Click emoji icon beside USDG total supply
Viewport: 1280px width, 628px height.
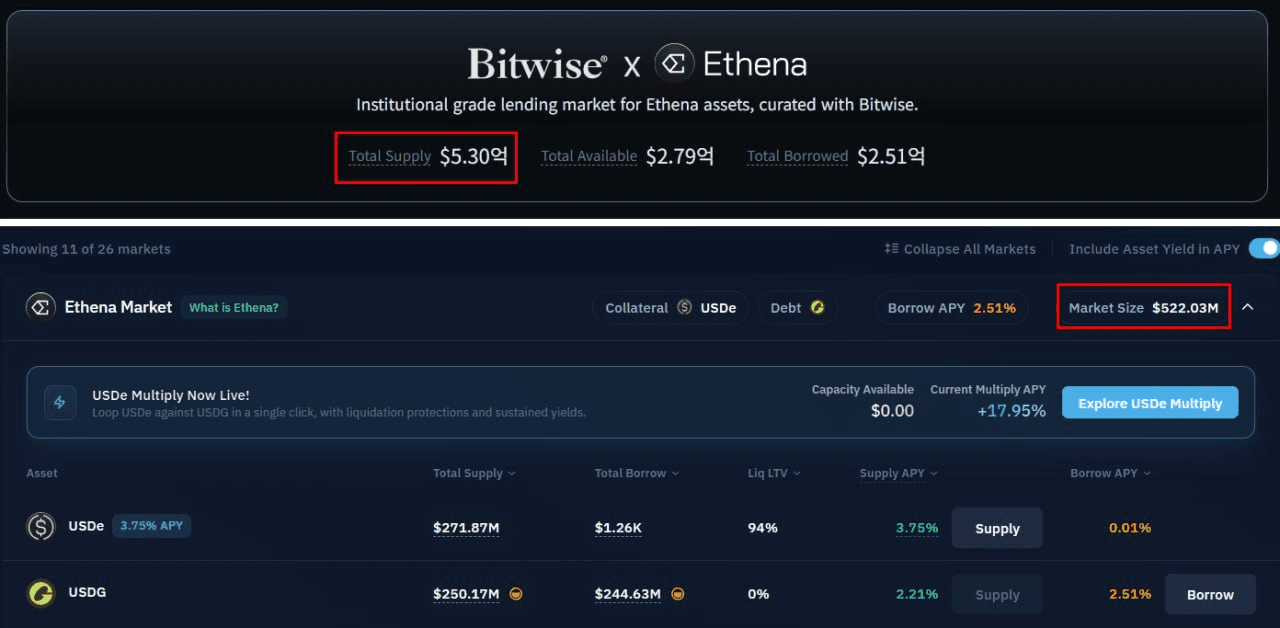(x=515, y=594)
